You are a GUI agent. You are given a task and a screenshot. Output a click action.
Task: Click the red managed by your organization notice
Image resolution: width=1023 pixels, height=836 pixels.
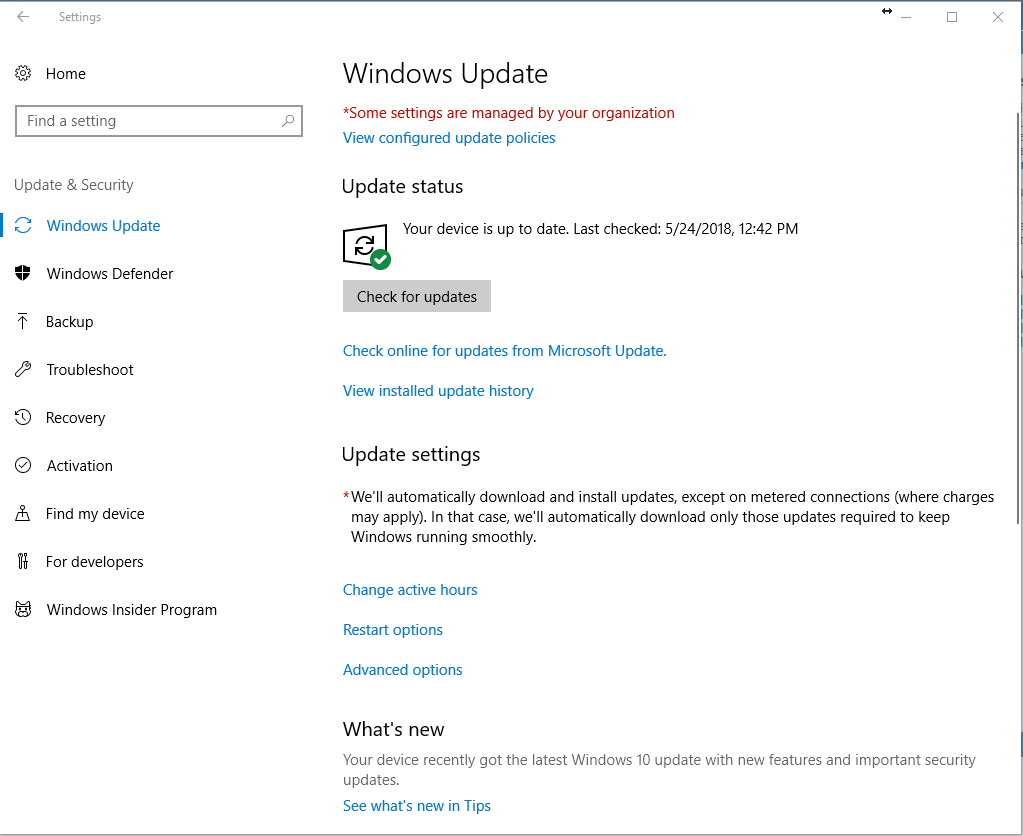click(x=509, y=113)
